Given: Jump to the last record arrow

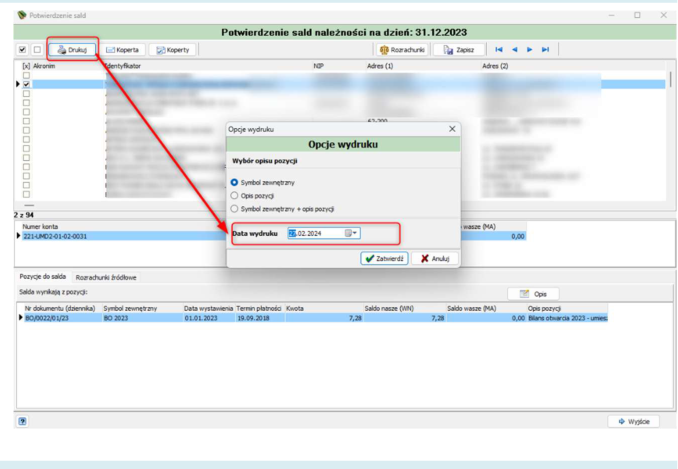Looking at the screenshot, I should (545, 50).
